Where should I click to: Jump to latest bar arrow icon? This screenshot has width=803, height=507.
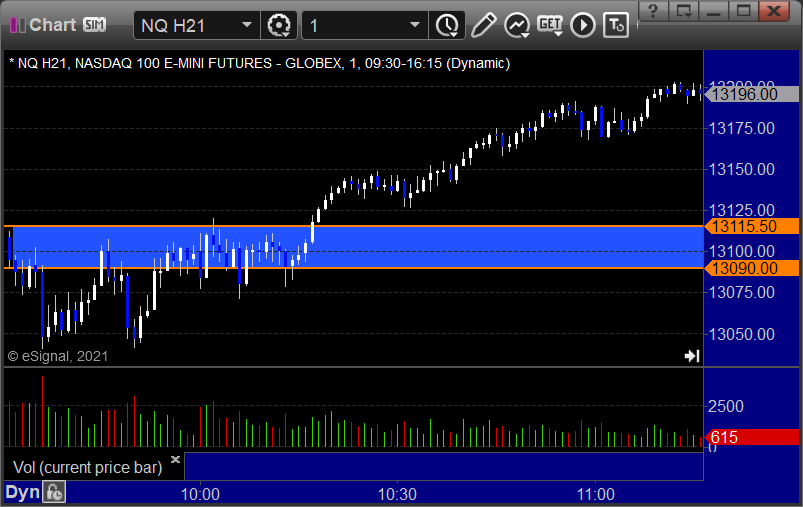point(692,356)
